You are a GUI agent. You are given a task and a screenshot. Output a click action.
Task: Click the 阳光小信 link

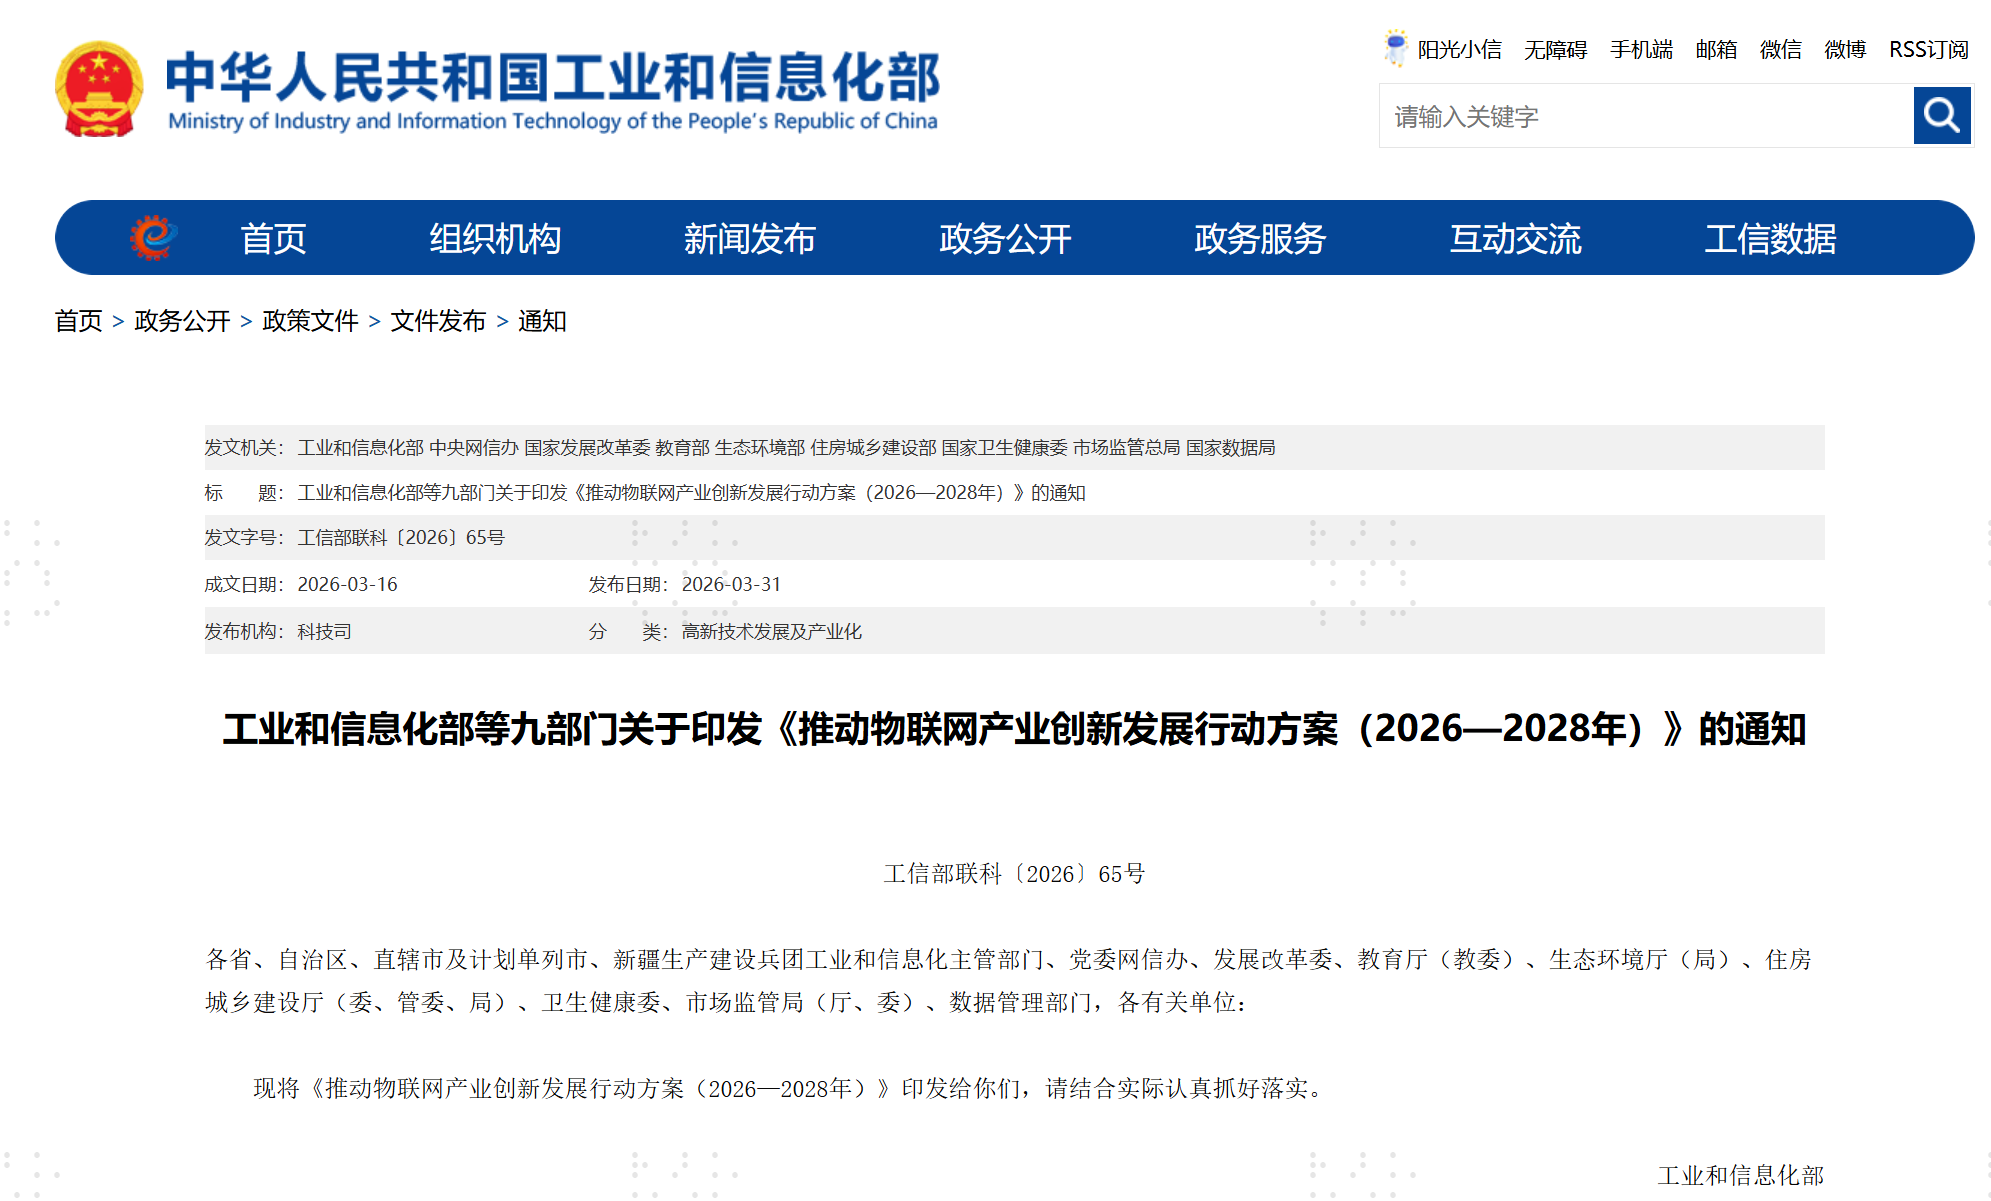1459,50
